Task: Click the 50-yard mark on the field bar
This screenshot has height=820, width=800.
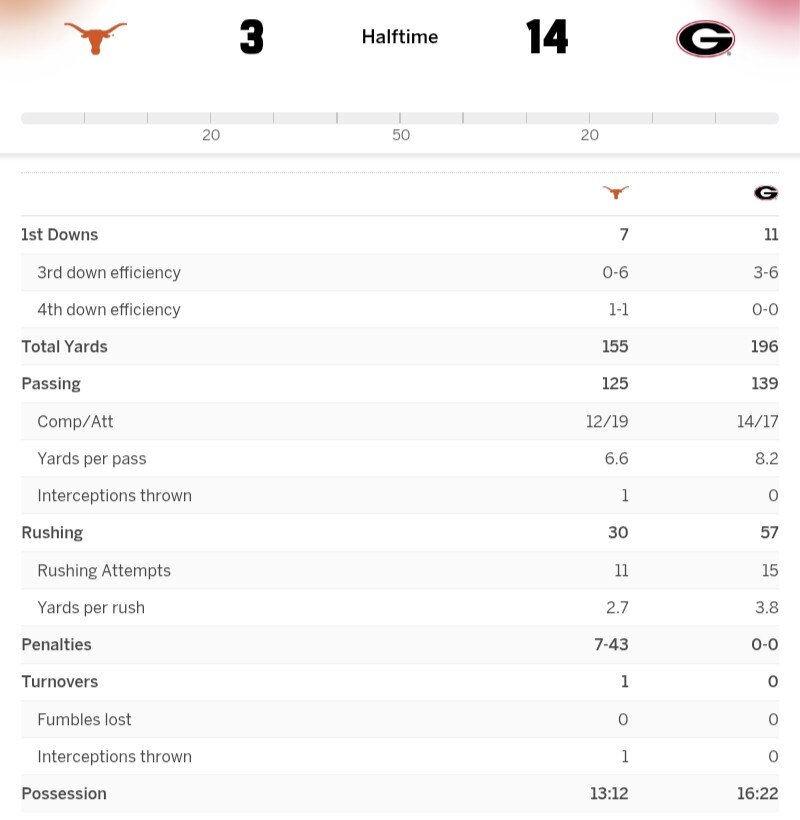Action: pyautogui.click(x=401, y=135)
